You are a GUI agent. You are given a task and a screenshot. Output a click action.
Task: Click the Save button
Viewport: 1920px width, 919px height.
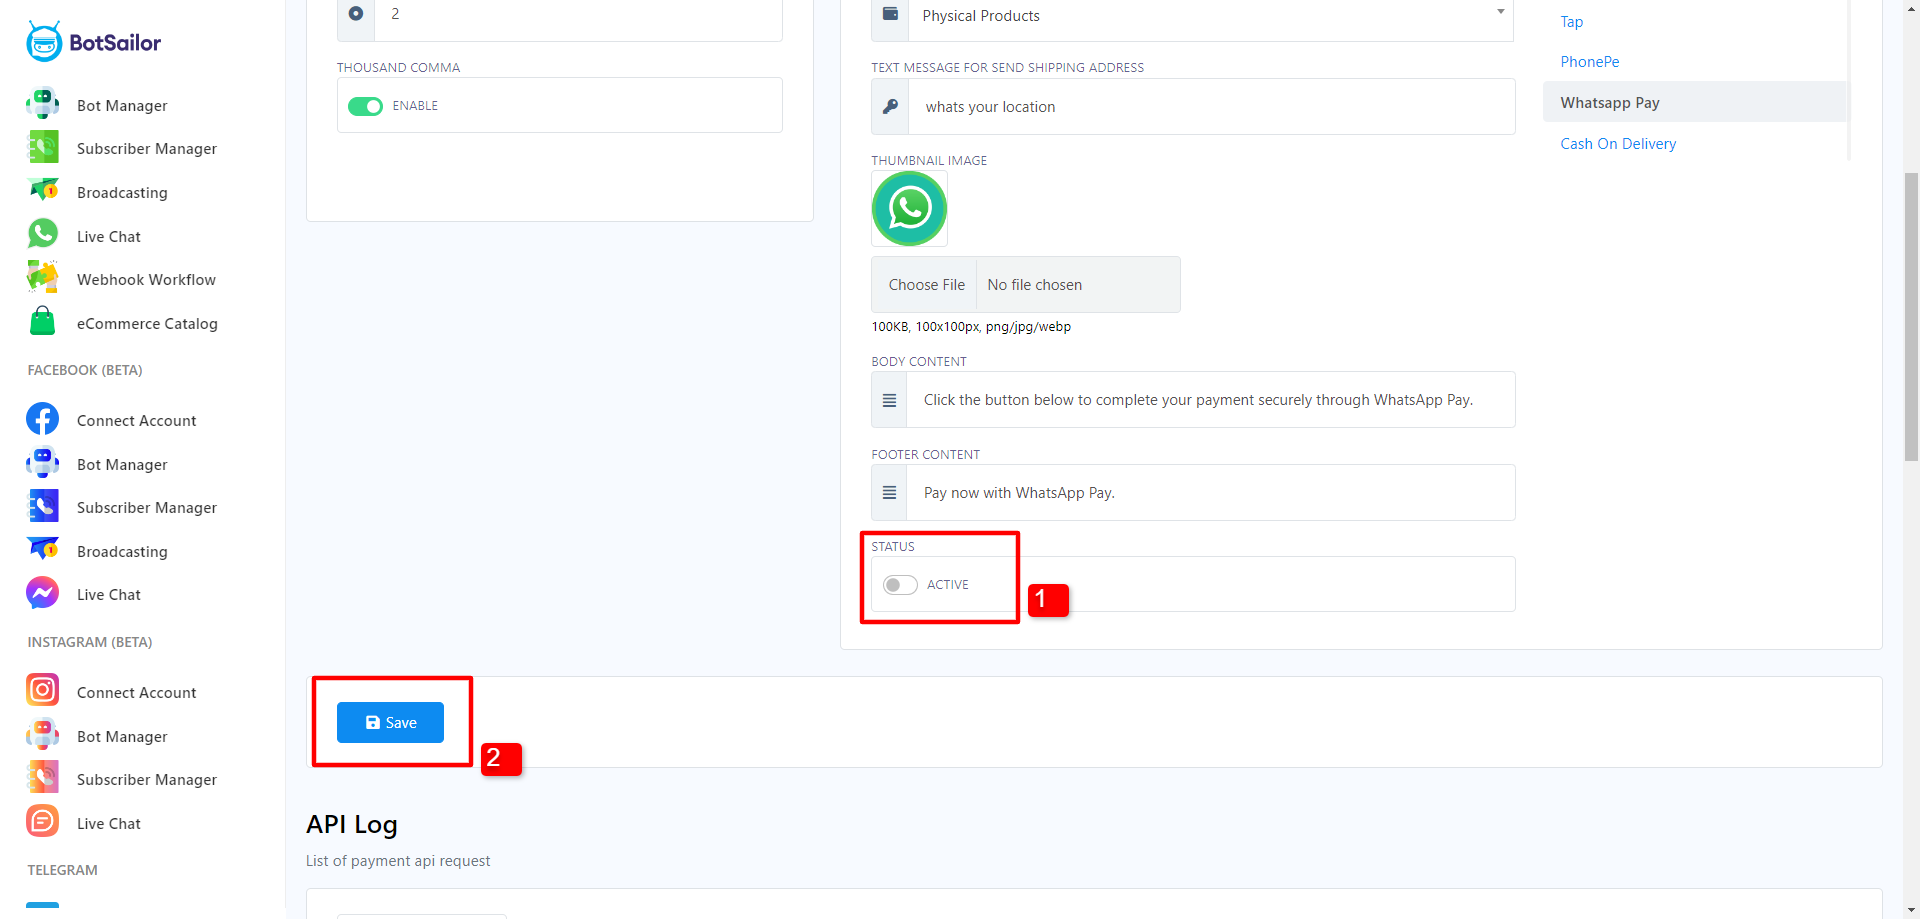tap(390, 723)
